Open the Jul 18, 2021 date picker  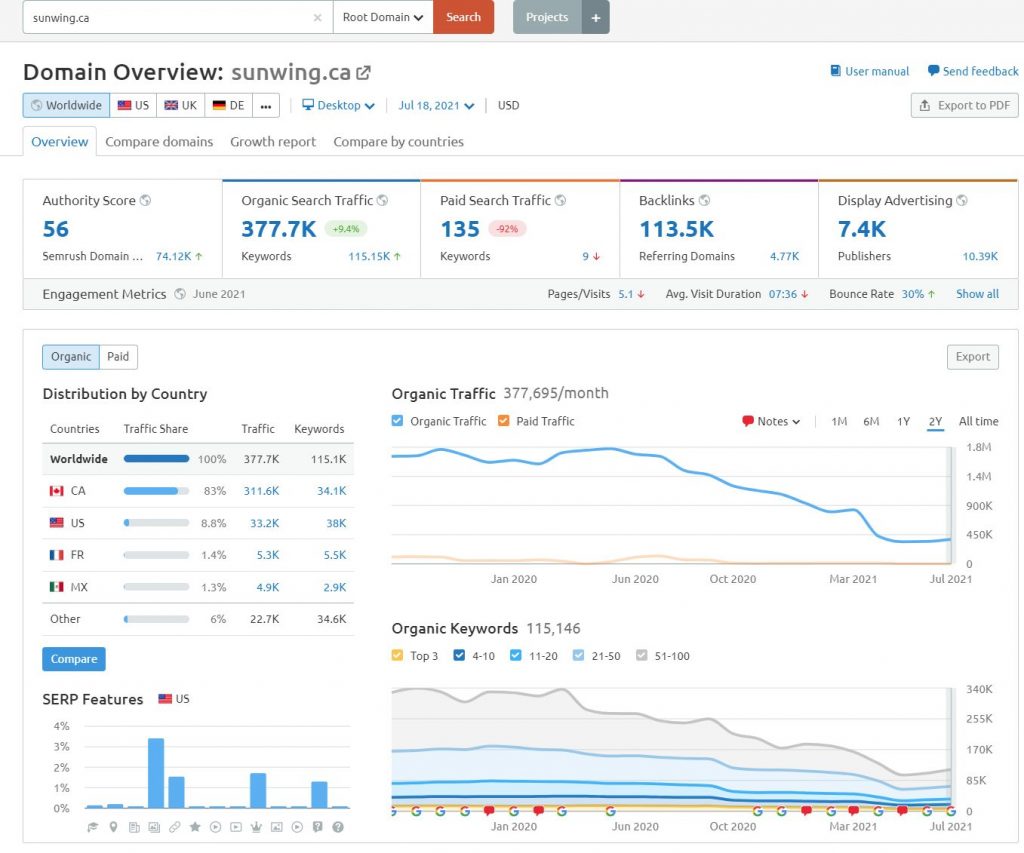pos(436,105)
